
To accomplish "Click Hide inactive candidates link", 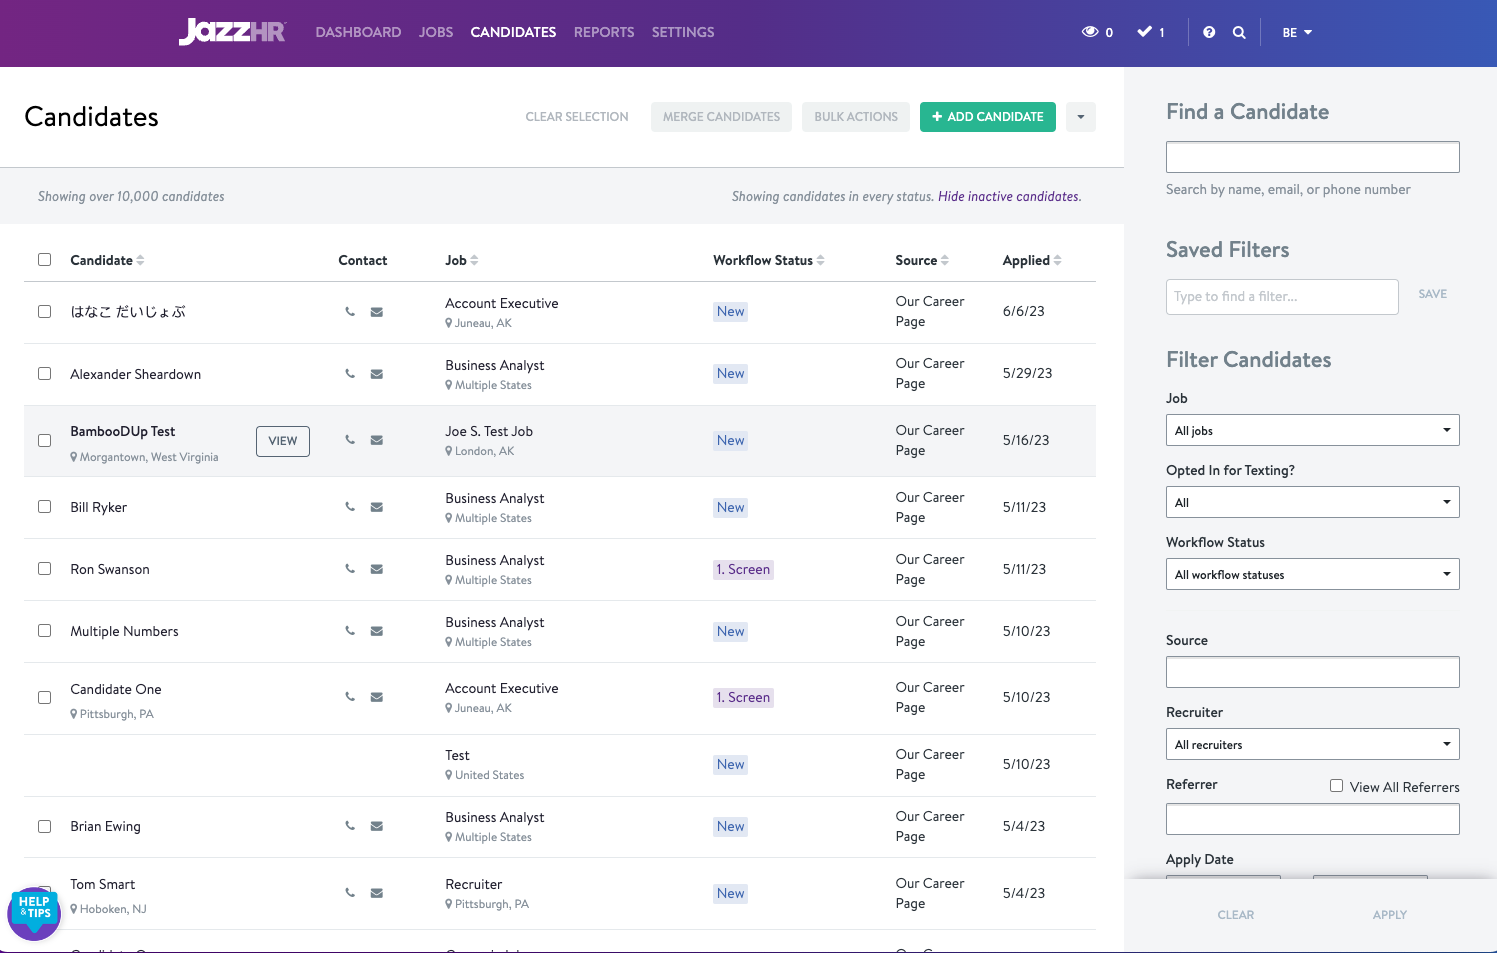I will [1009, 197].
